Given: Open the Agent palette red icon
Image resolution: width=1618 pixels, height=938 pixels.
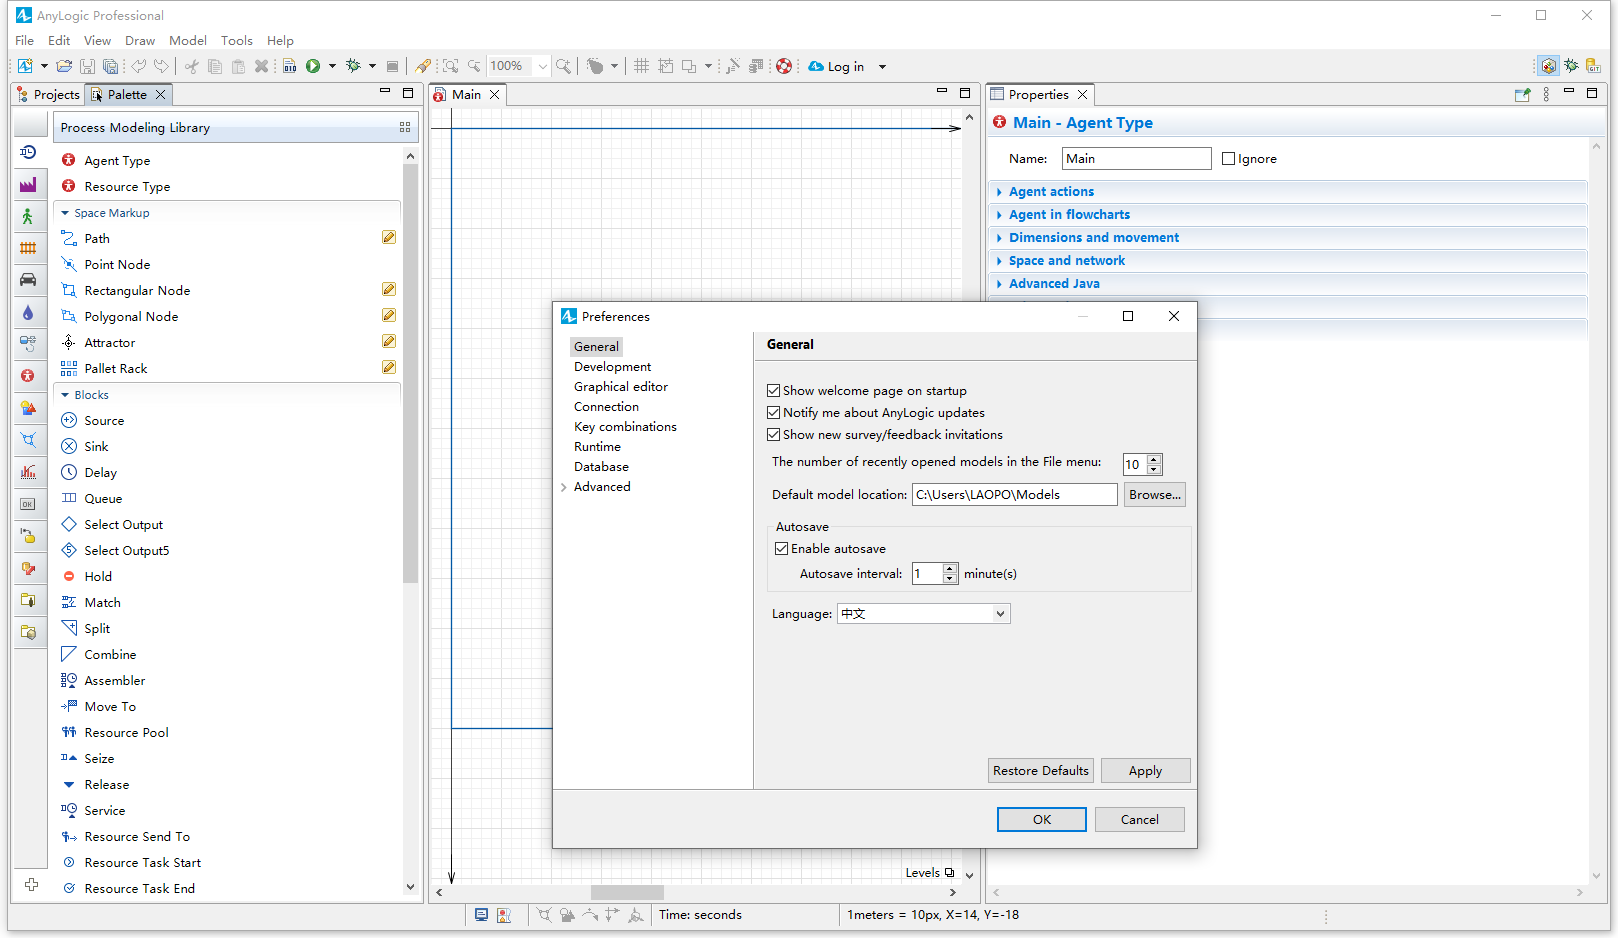Looking at the screenshot, I should pyautogui.click(x=28, y=376).
